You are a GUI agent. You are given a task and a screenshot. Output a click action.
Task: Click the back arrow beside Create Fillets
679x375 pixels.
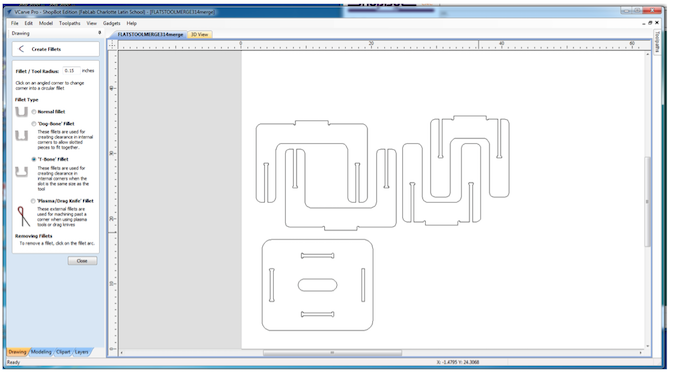[x=21, y=49]
